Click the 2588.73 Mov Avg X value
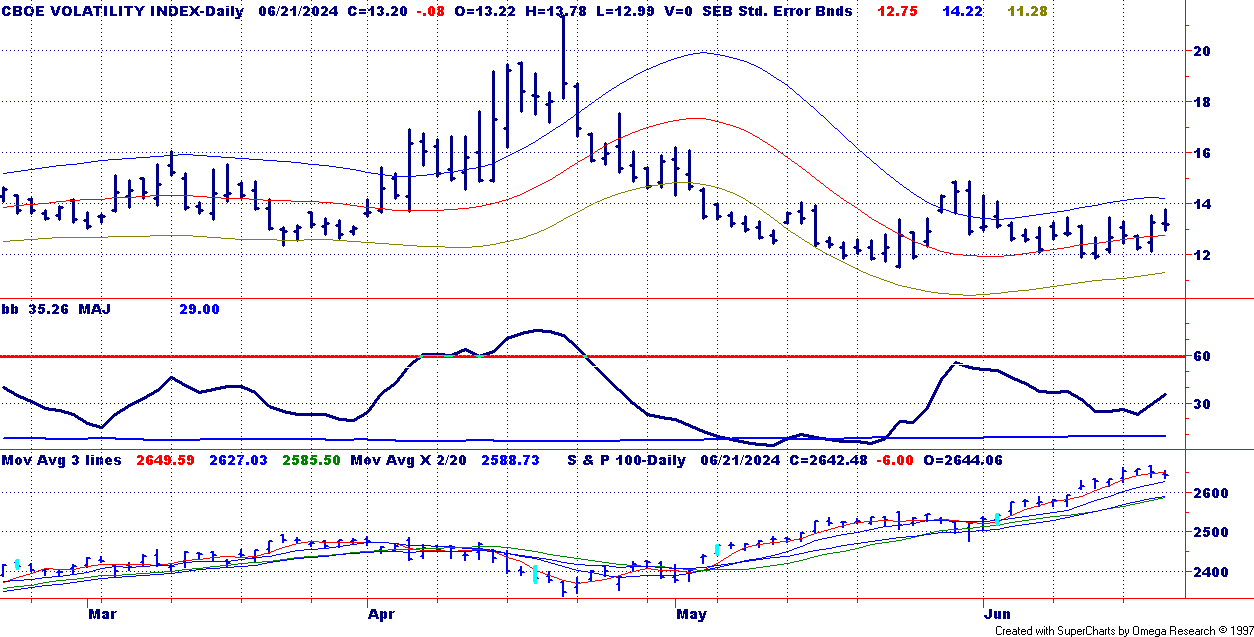 pyautogui.click(x=511, y=460)
